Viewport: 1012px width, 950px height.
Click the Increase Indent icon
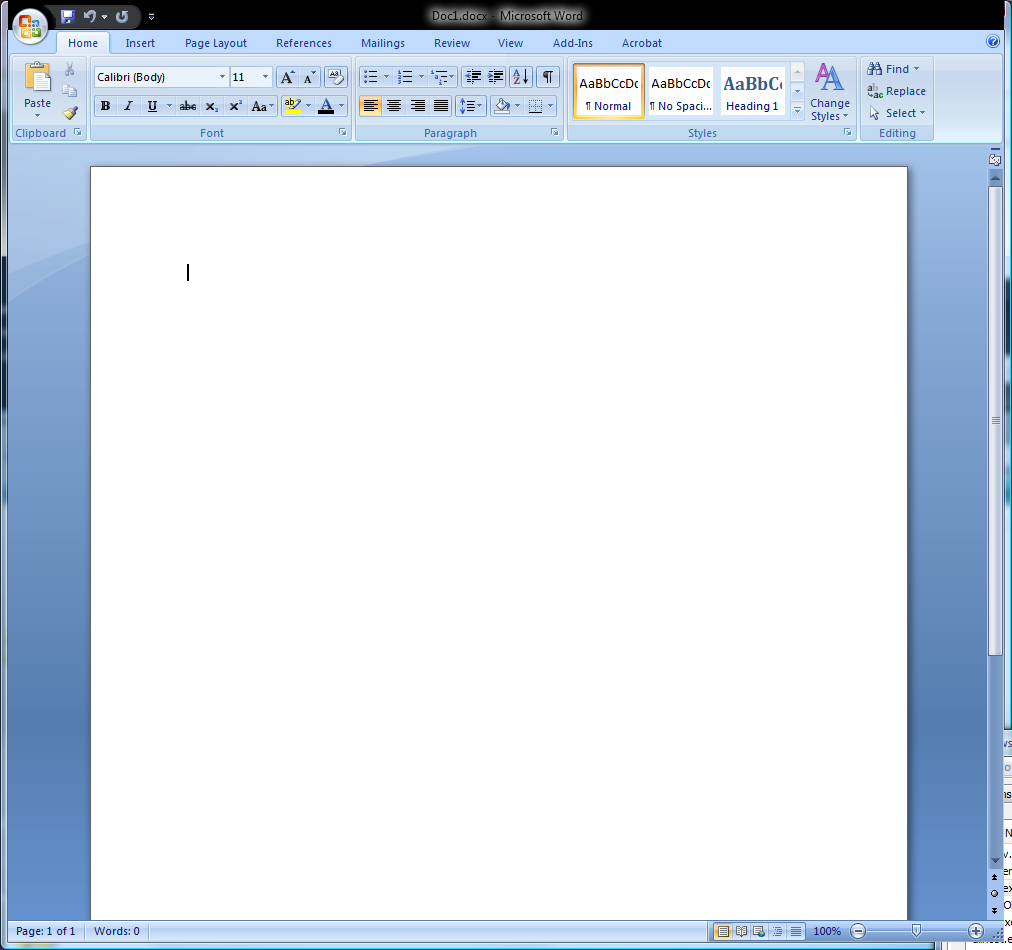point(496,77)
